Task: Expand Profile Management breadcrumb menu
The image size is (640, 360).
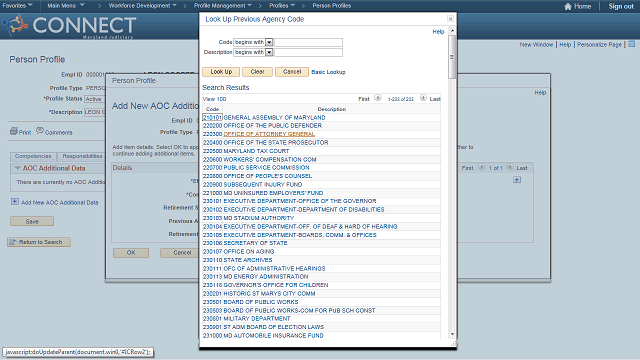Action: point(222,6)
